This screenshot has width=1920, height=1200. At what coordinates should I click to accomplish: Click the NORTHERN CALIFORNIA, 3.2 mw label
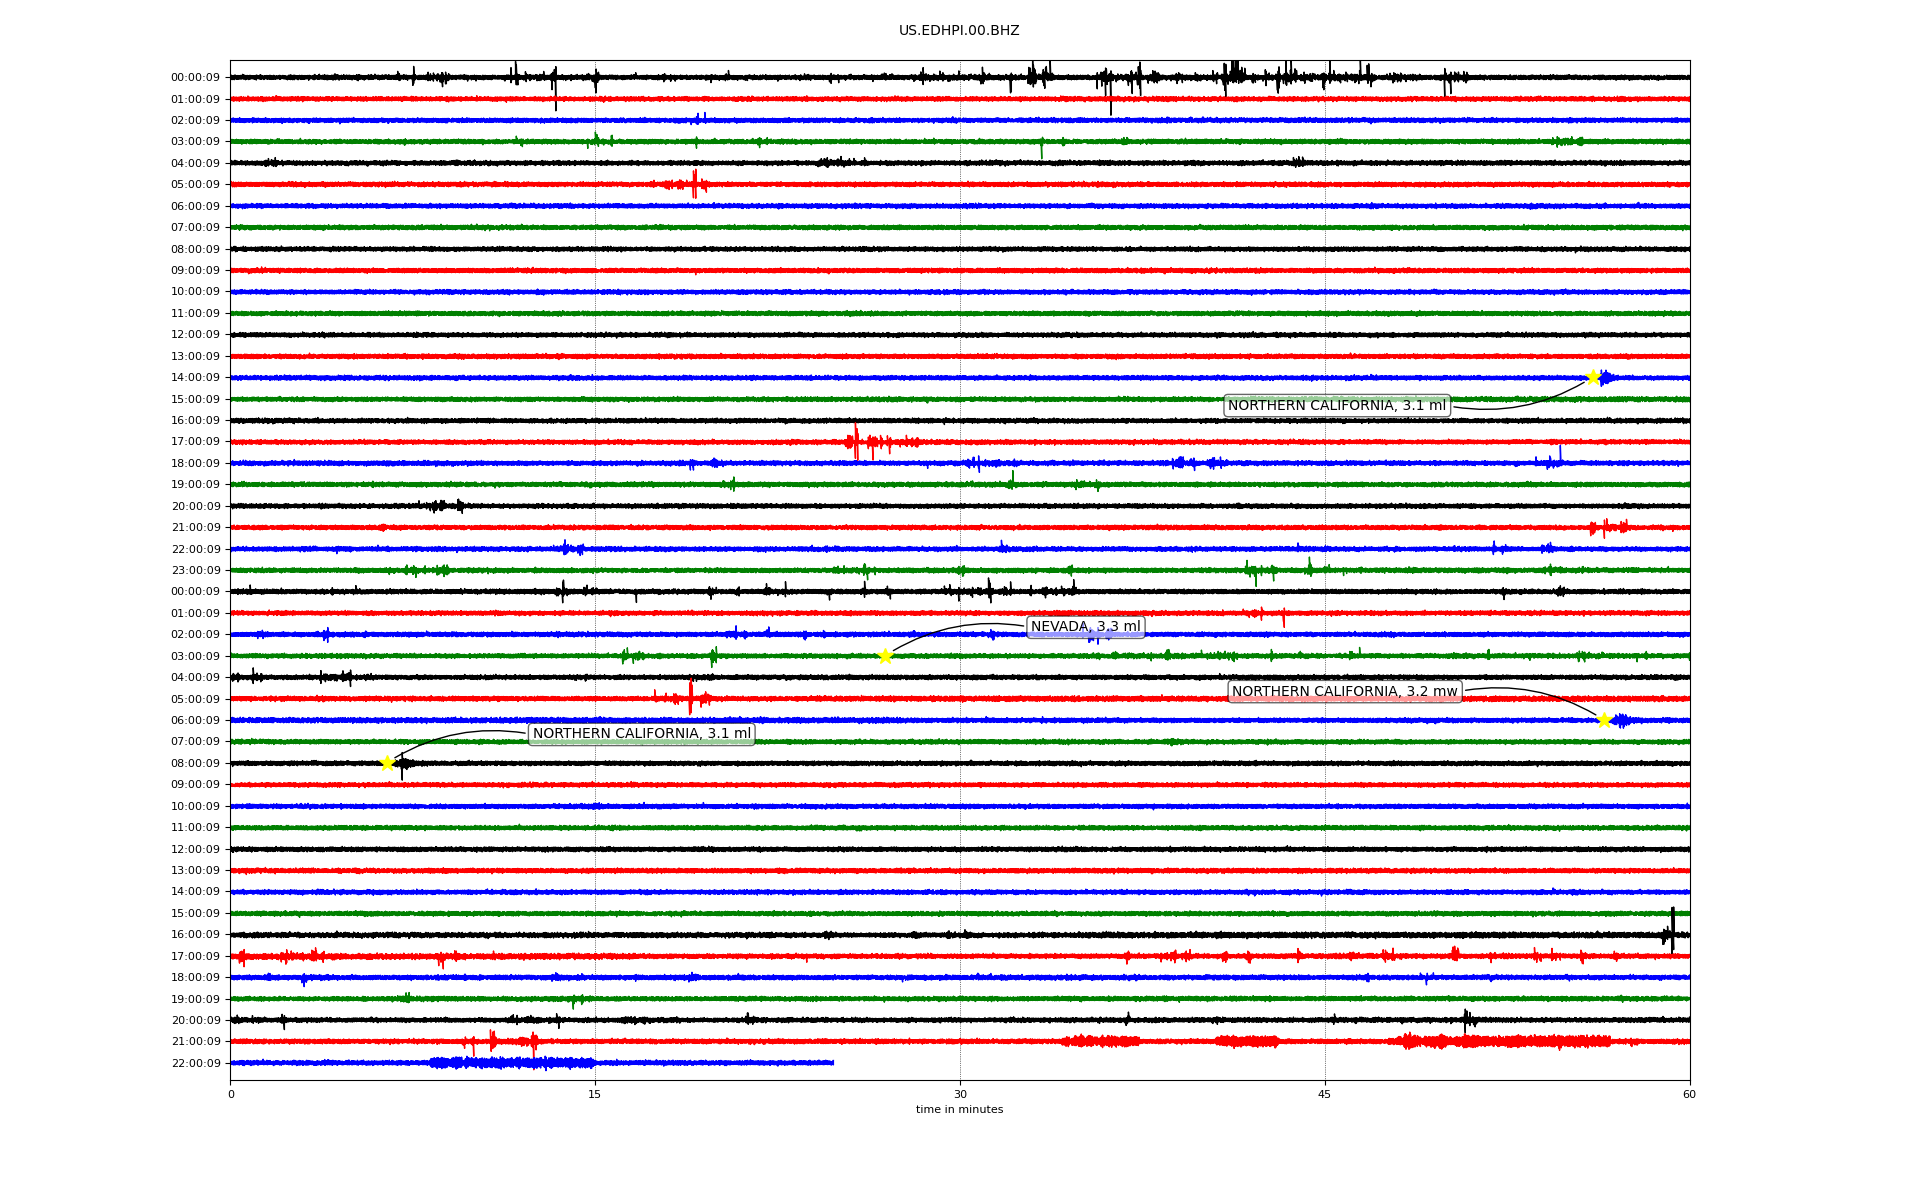(x=1344, y=691)
